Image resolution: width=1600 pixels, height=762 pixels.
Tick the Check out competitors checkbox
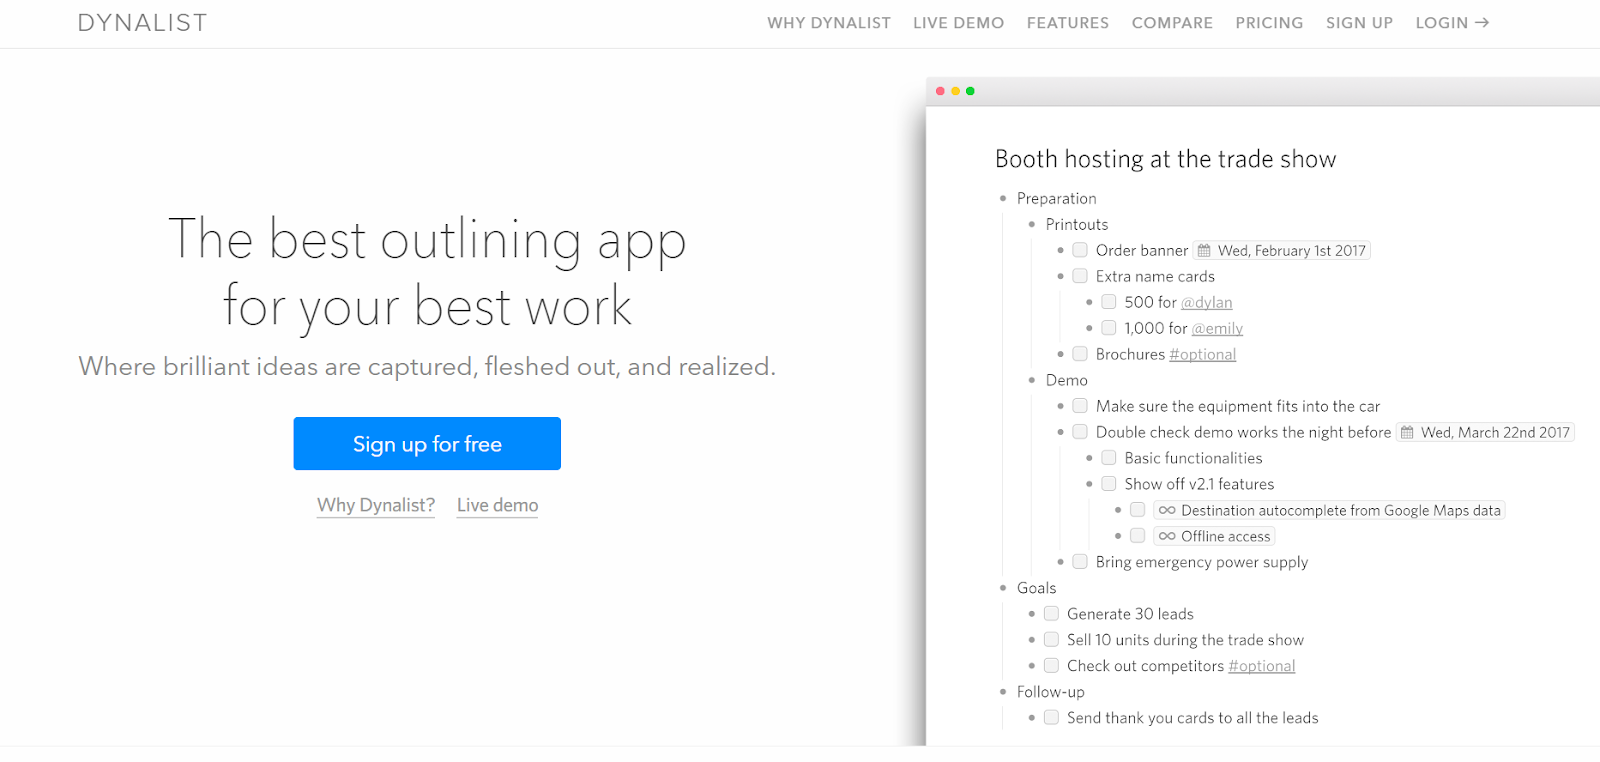(1051, 666)
